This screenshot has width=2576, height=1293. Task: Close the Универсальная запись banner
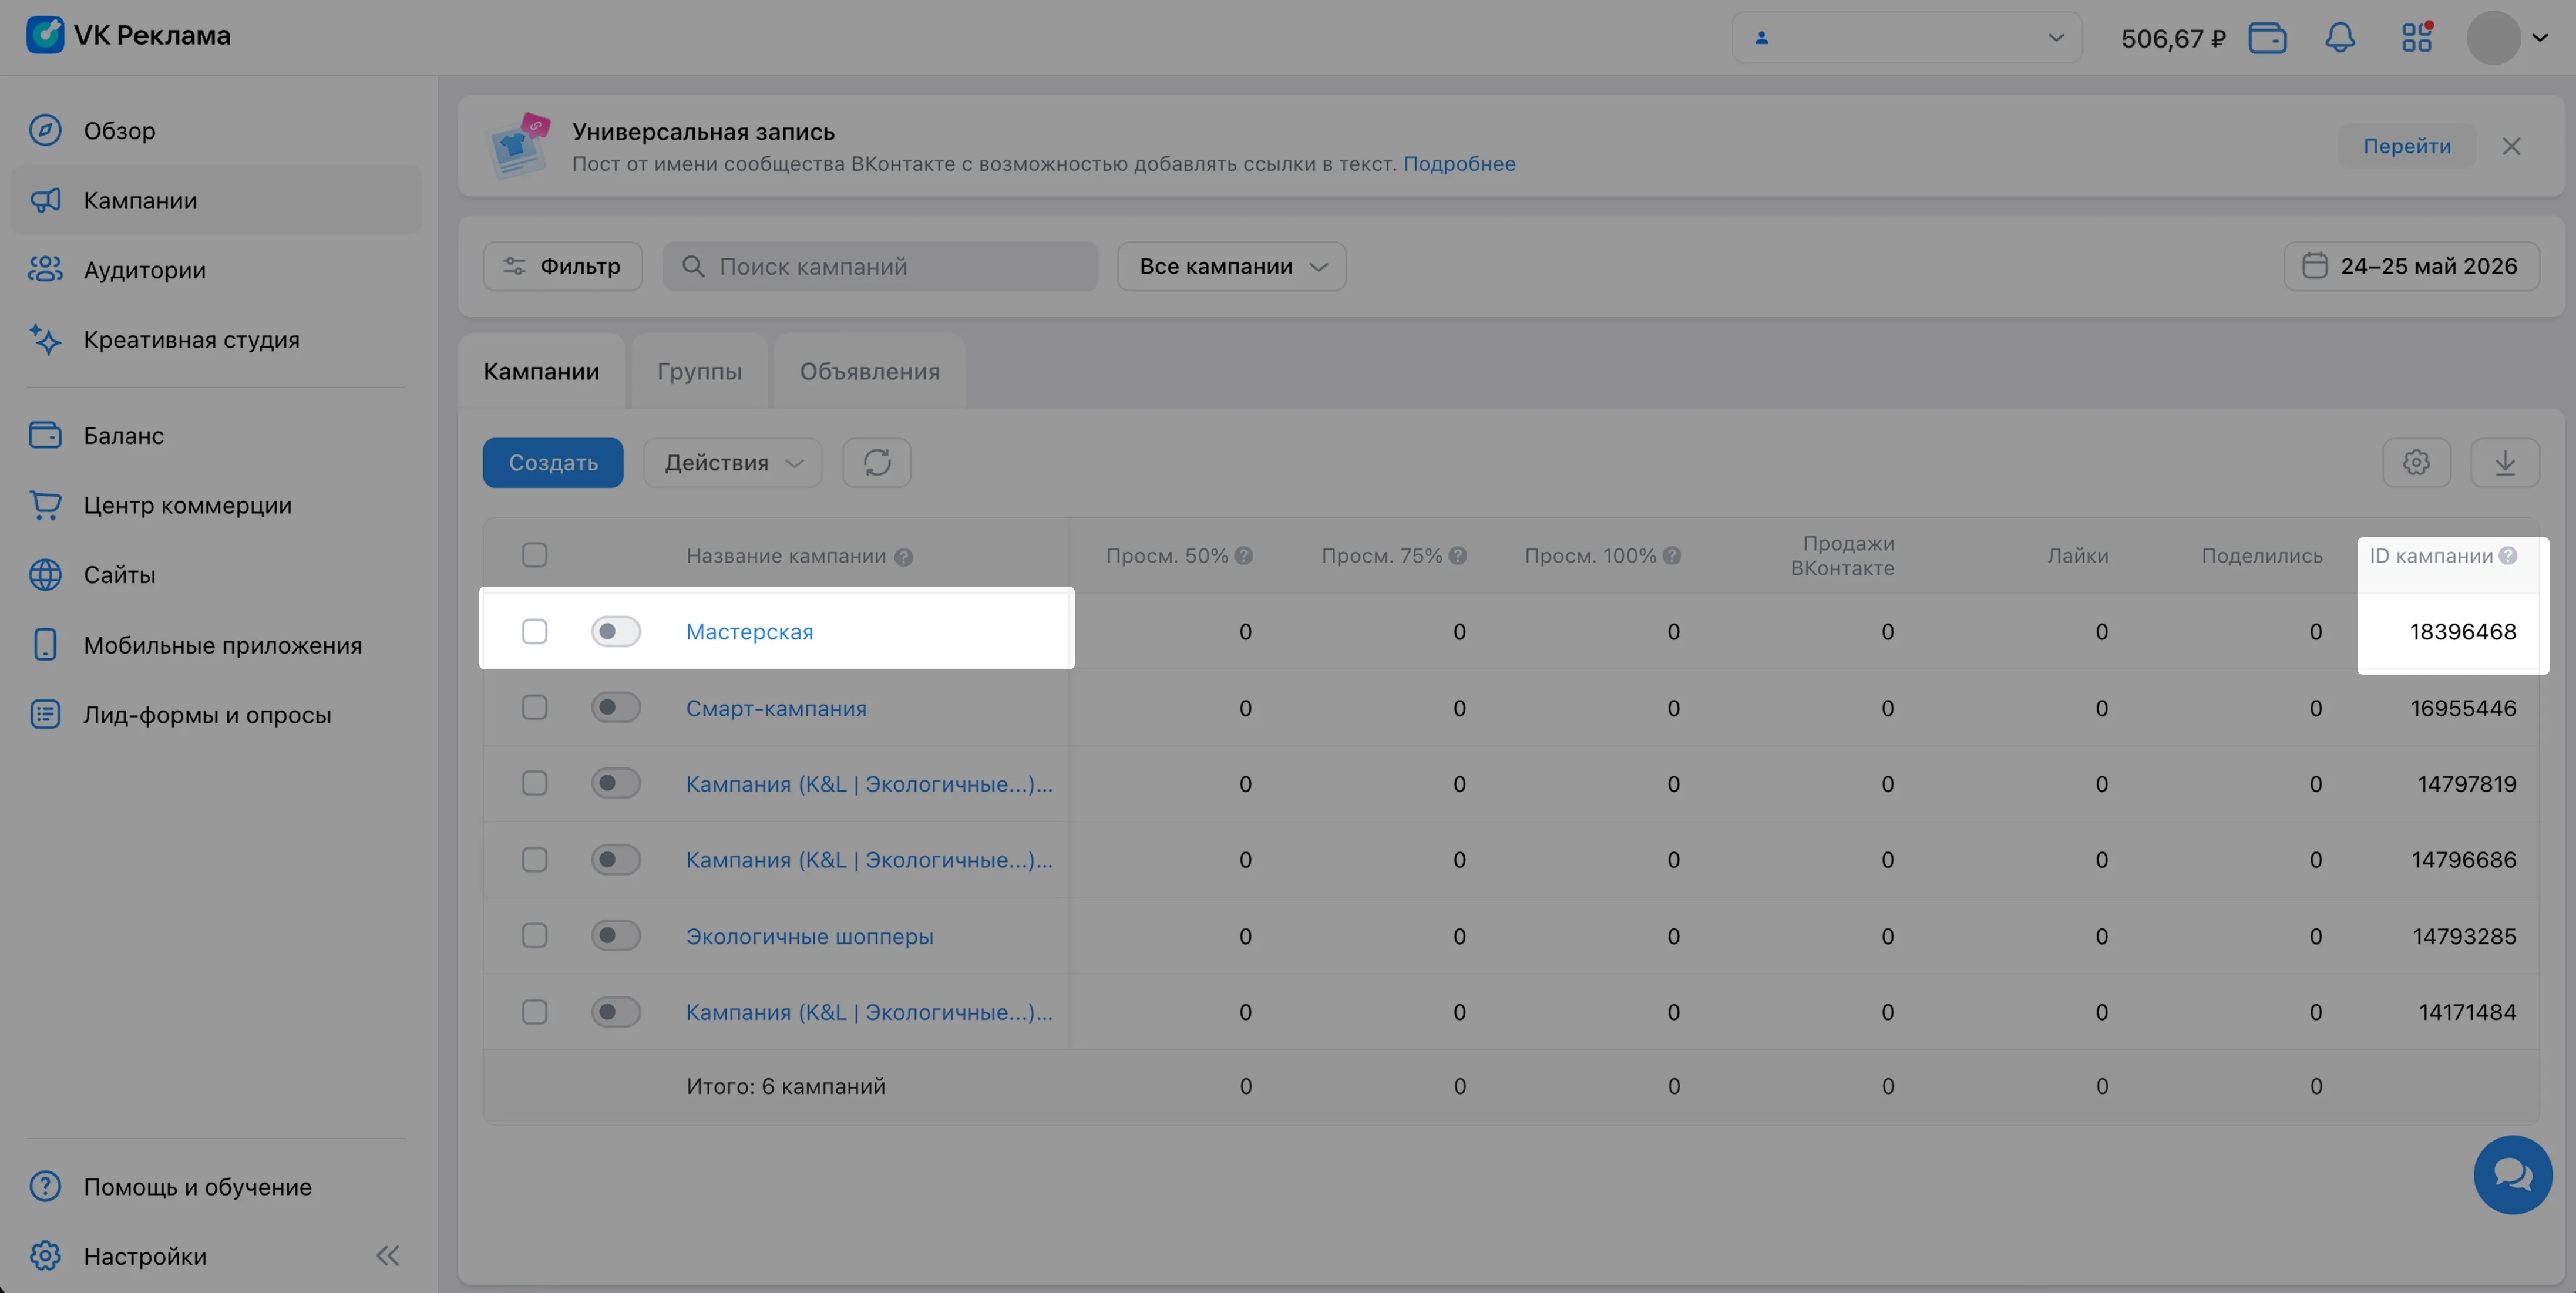tap(2511, 147)
